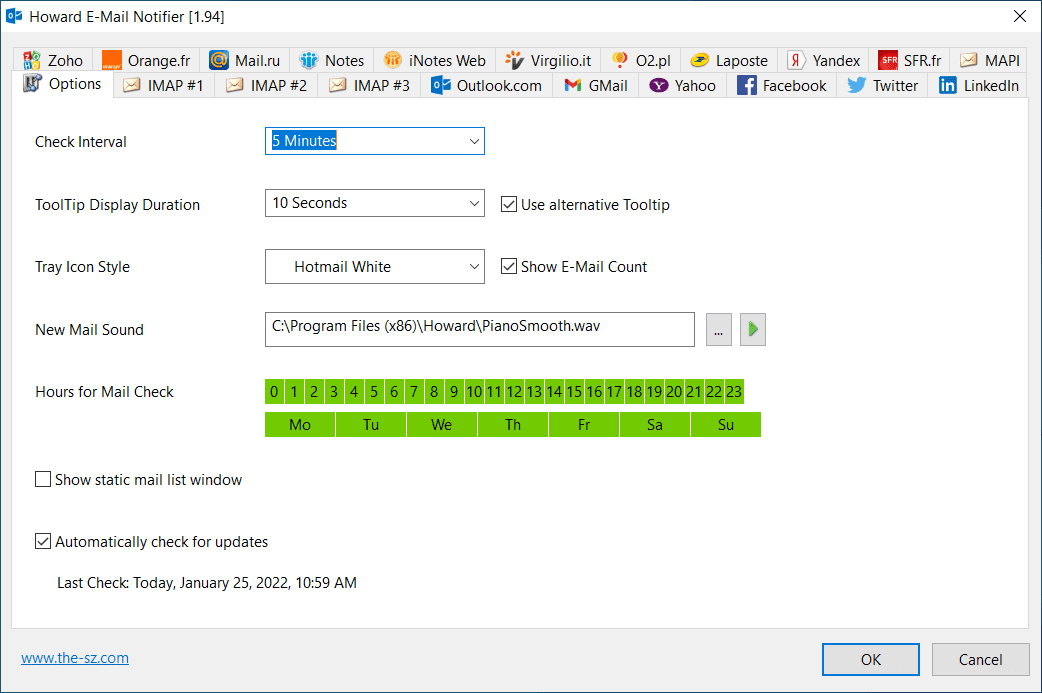This screenshot has width=1042, height=693.
Task: Toggle Wednesday mail check day
Action: coord(442,425)
